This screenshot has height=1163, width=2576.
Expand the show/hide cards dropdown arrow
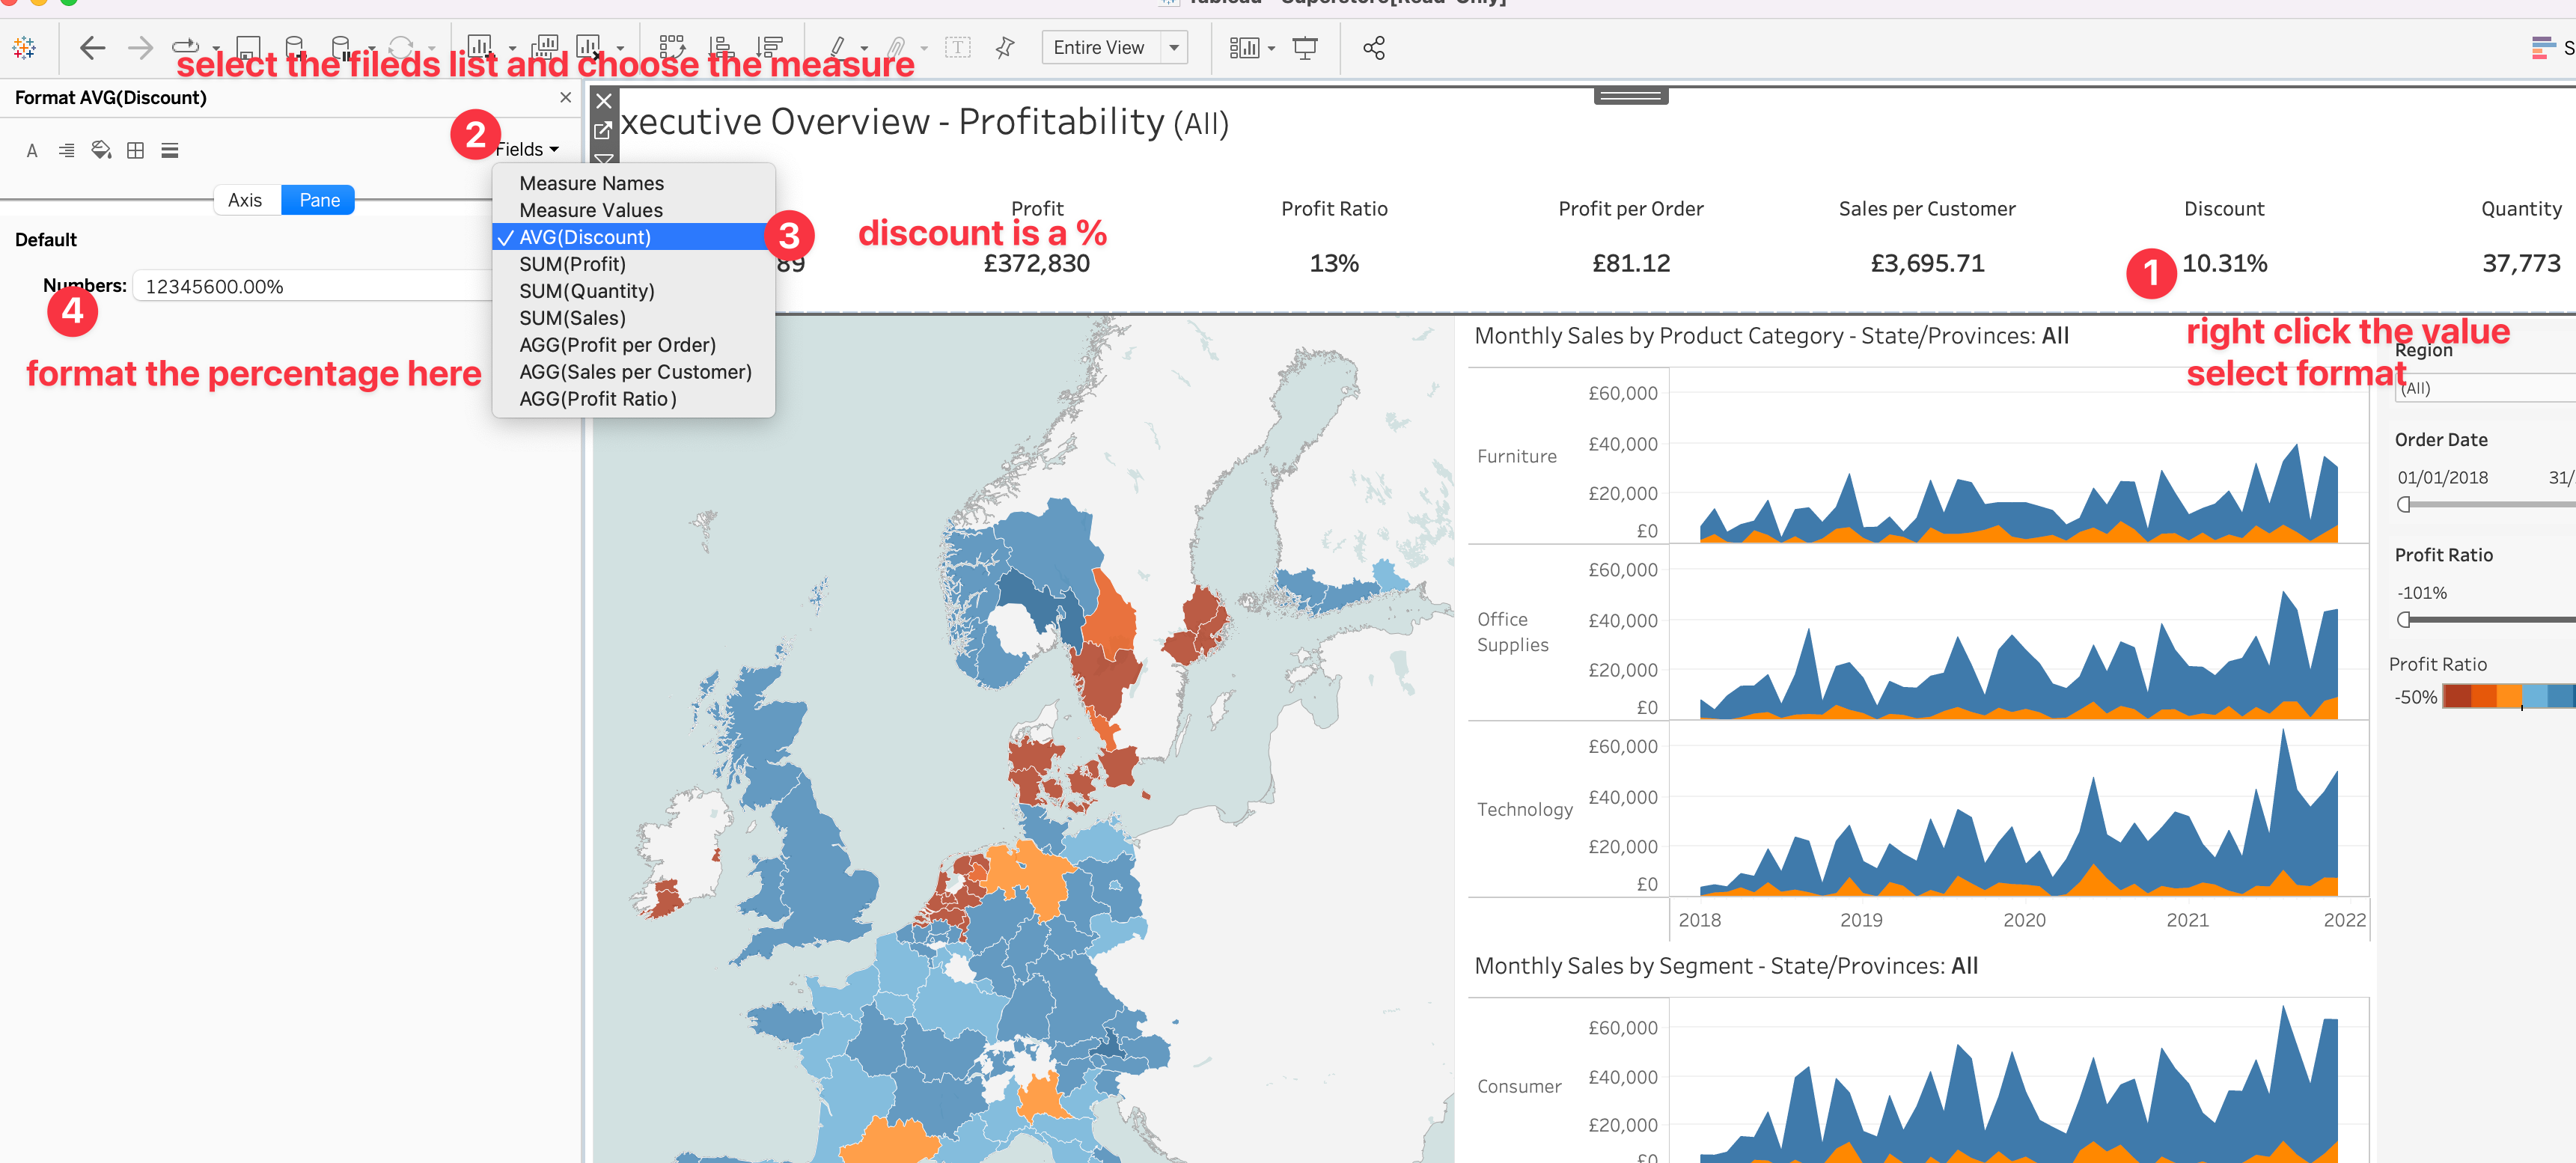[1271, 49]
